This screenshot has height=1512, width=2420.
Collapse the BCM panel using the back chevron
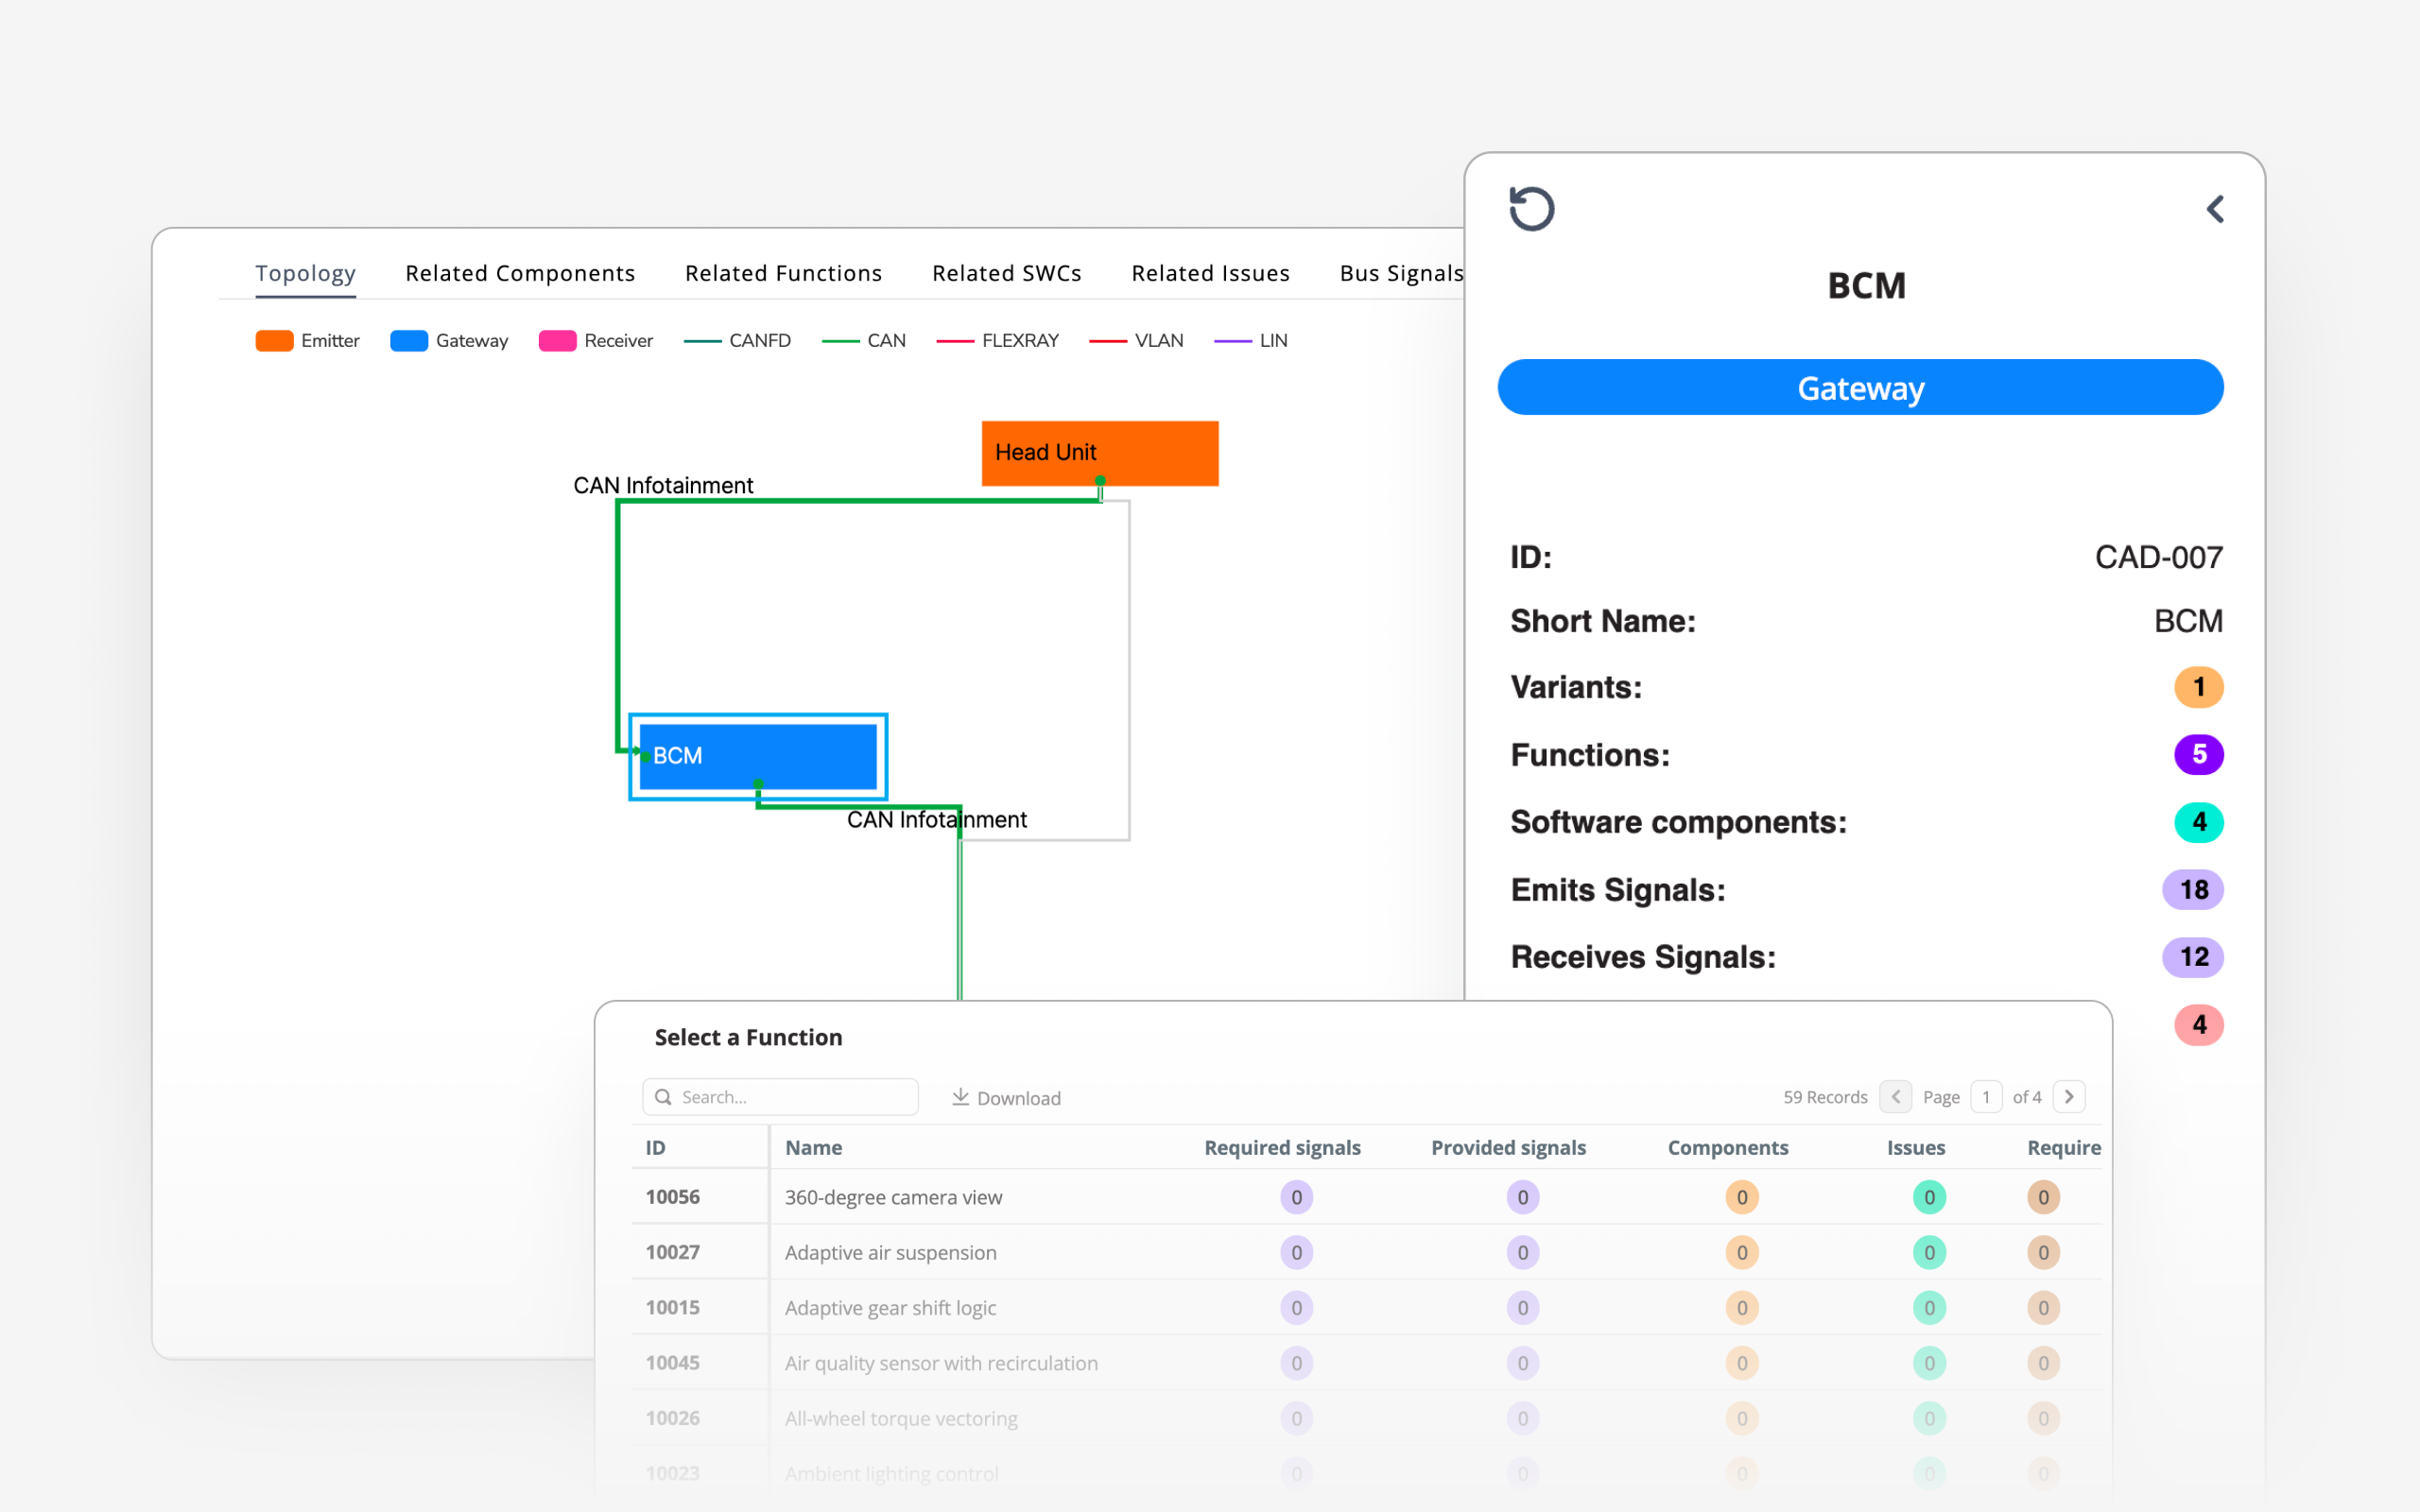2217,208
